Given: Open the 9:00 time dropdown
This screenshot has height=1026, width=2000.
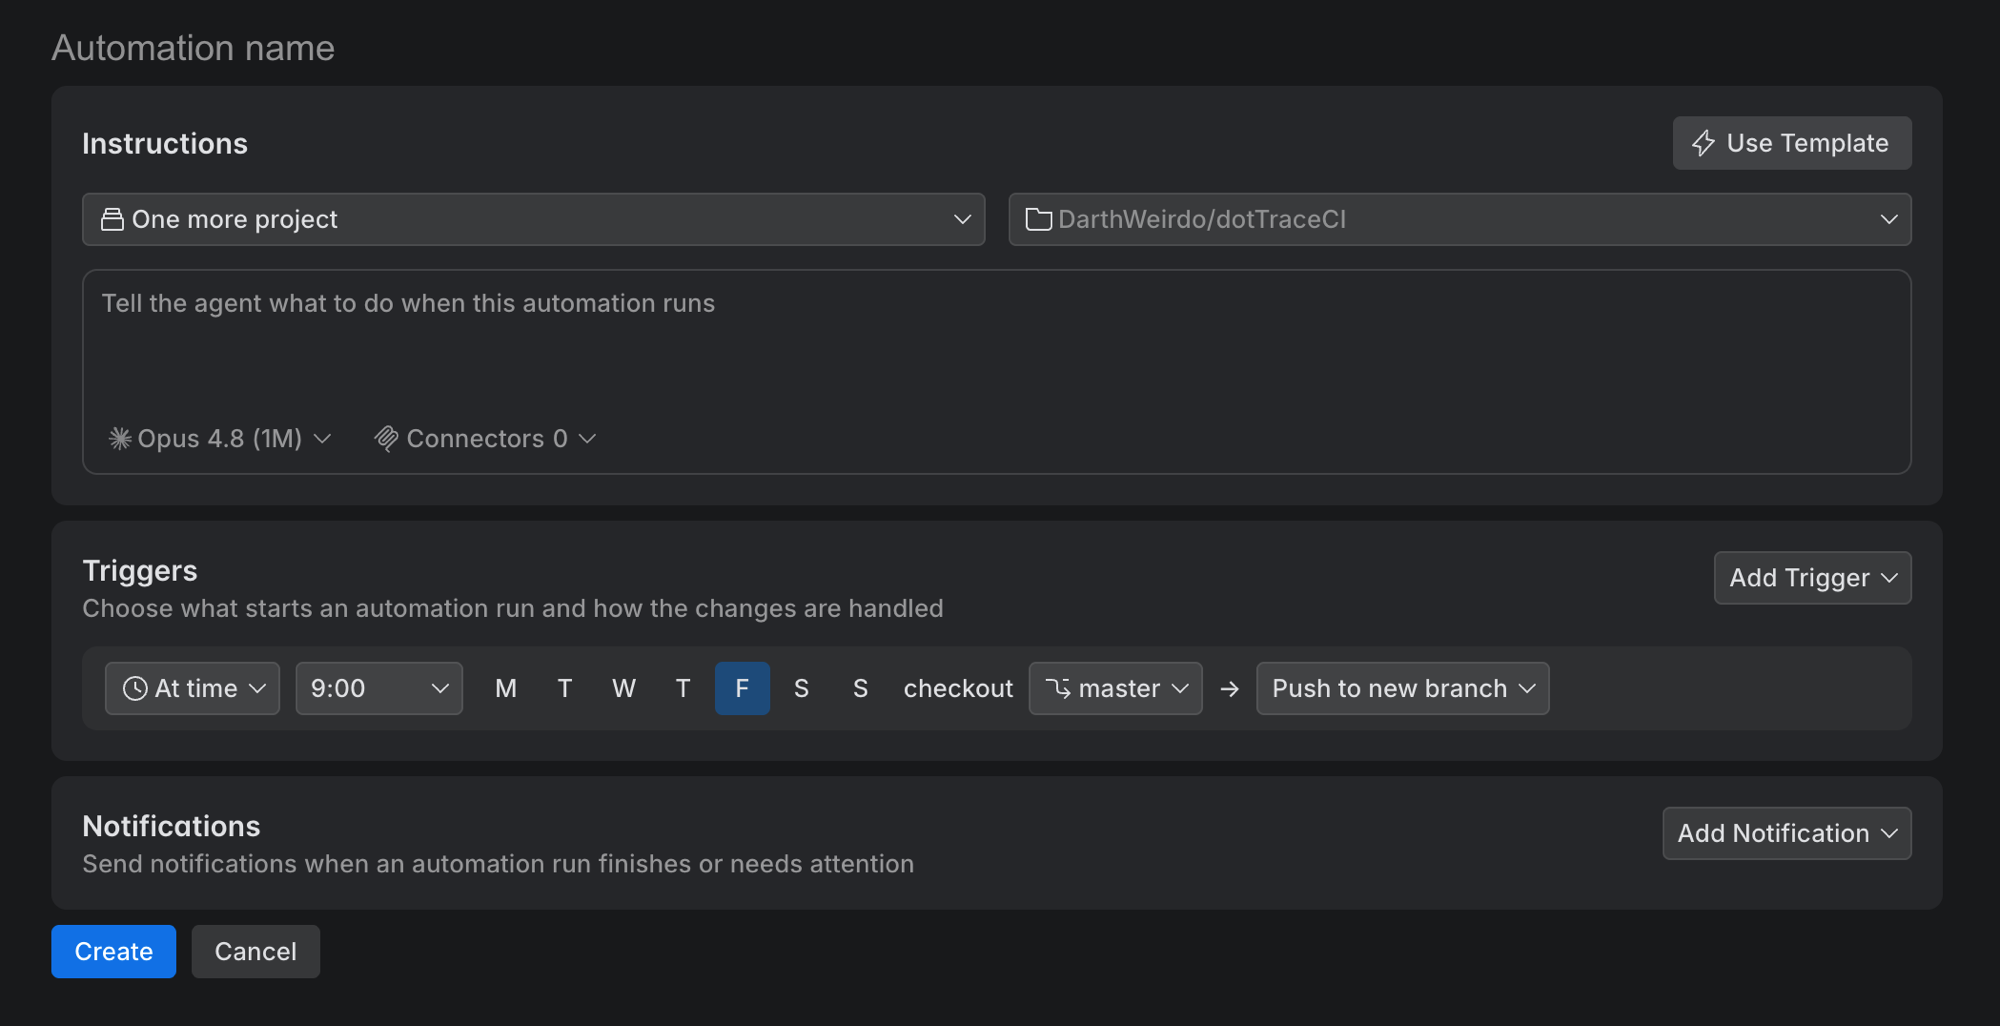Looking at the screenshot, I should (x=379, y=688).
